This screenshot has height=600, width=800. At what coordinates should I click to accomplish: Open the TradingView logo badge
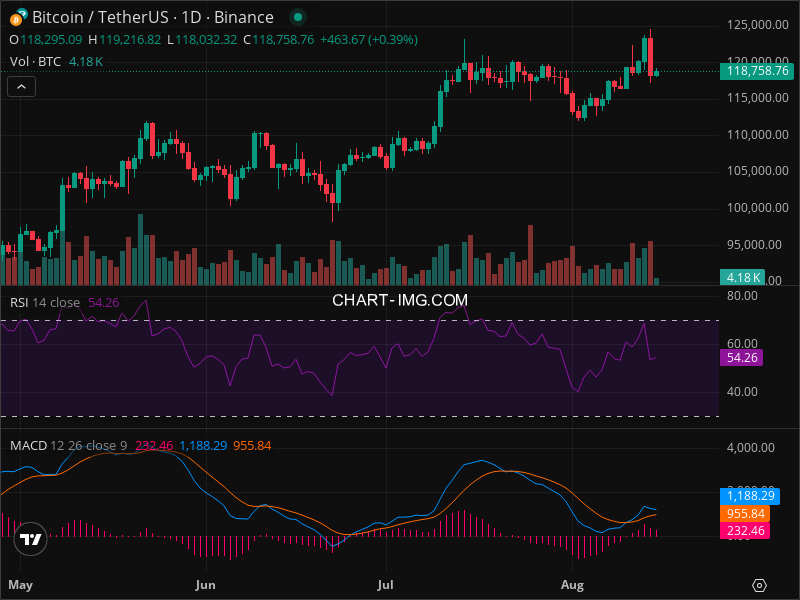pos(31,539)
